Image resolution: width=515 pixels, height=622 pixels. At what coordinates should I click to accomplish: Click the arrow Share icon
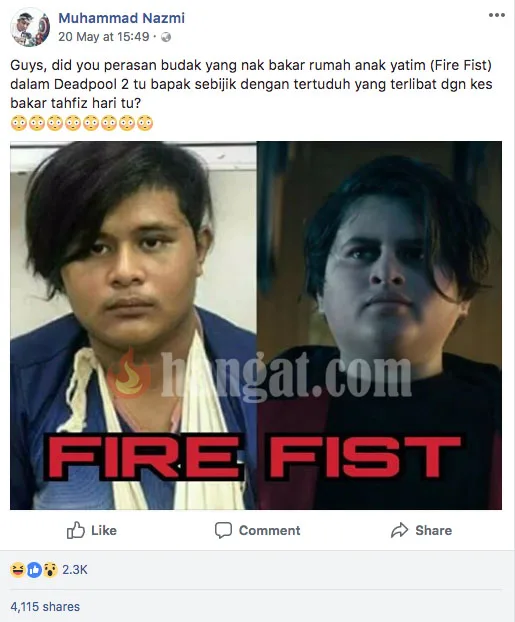pyautogui.click(x=400, y=530)
